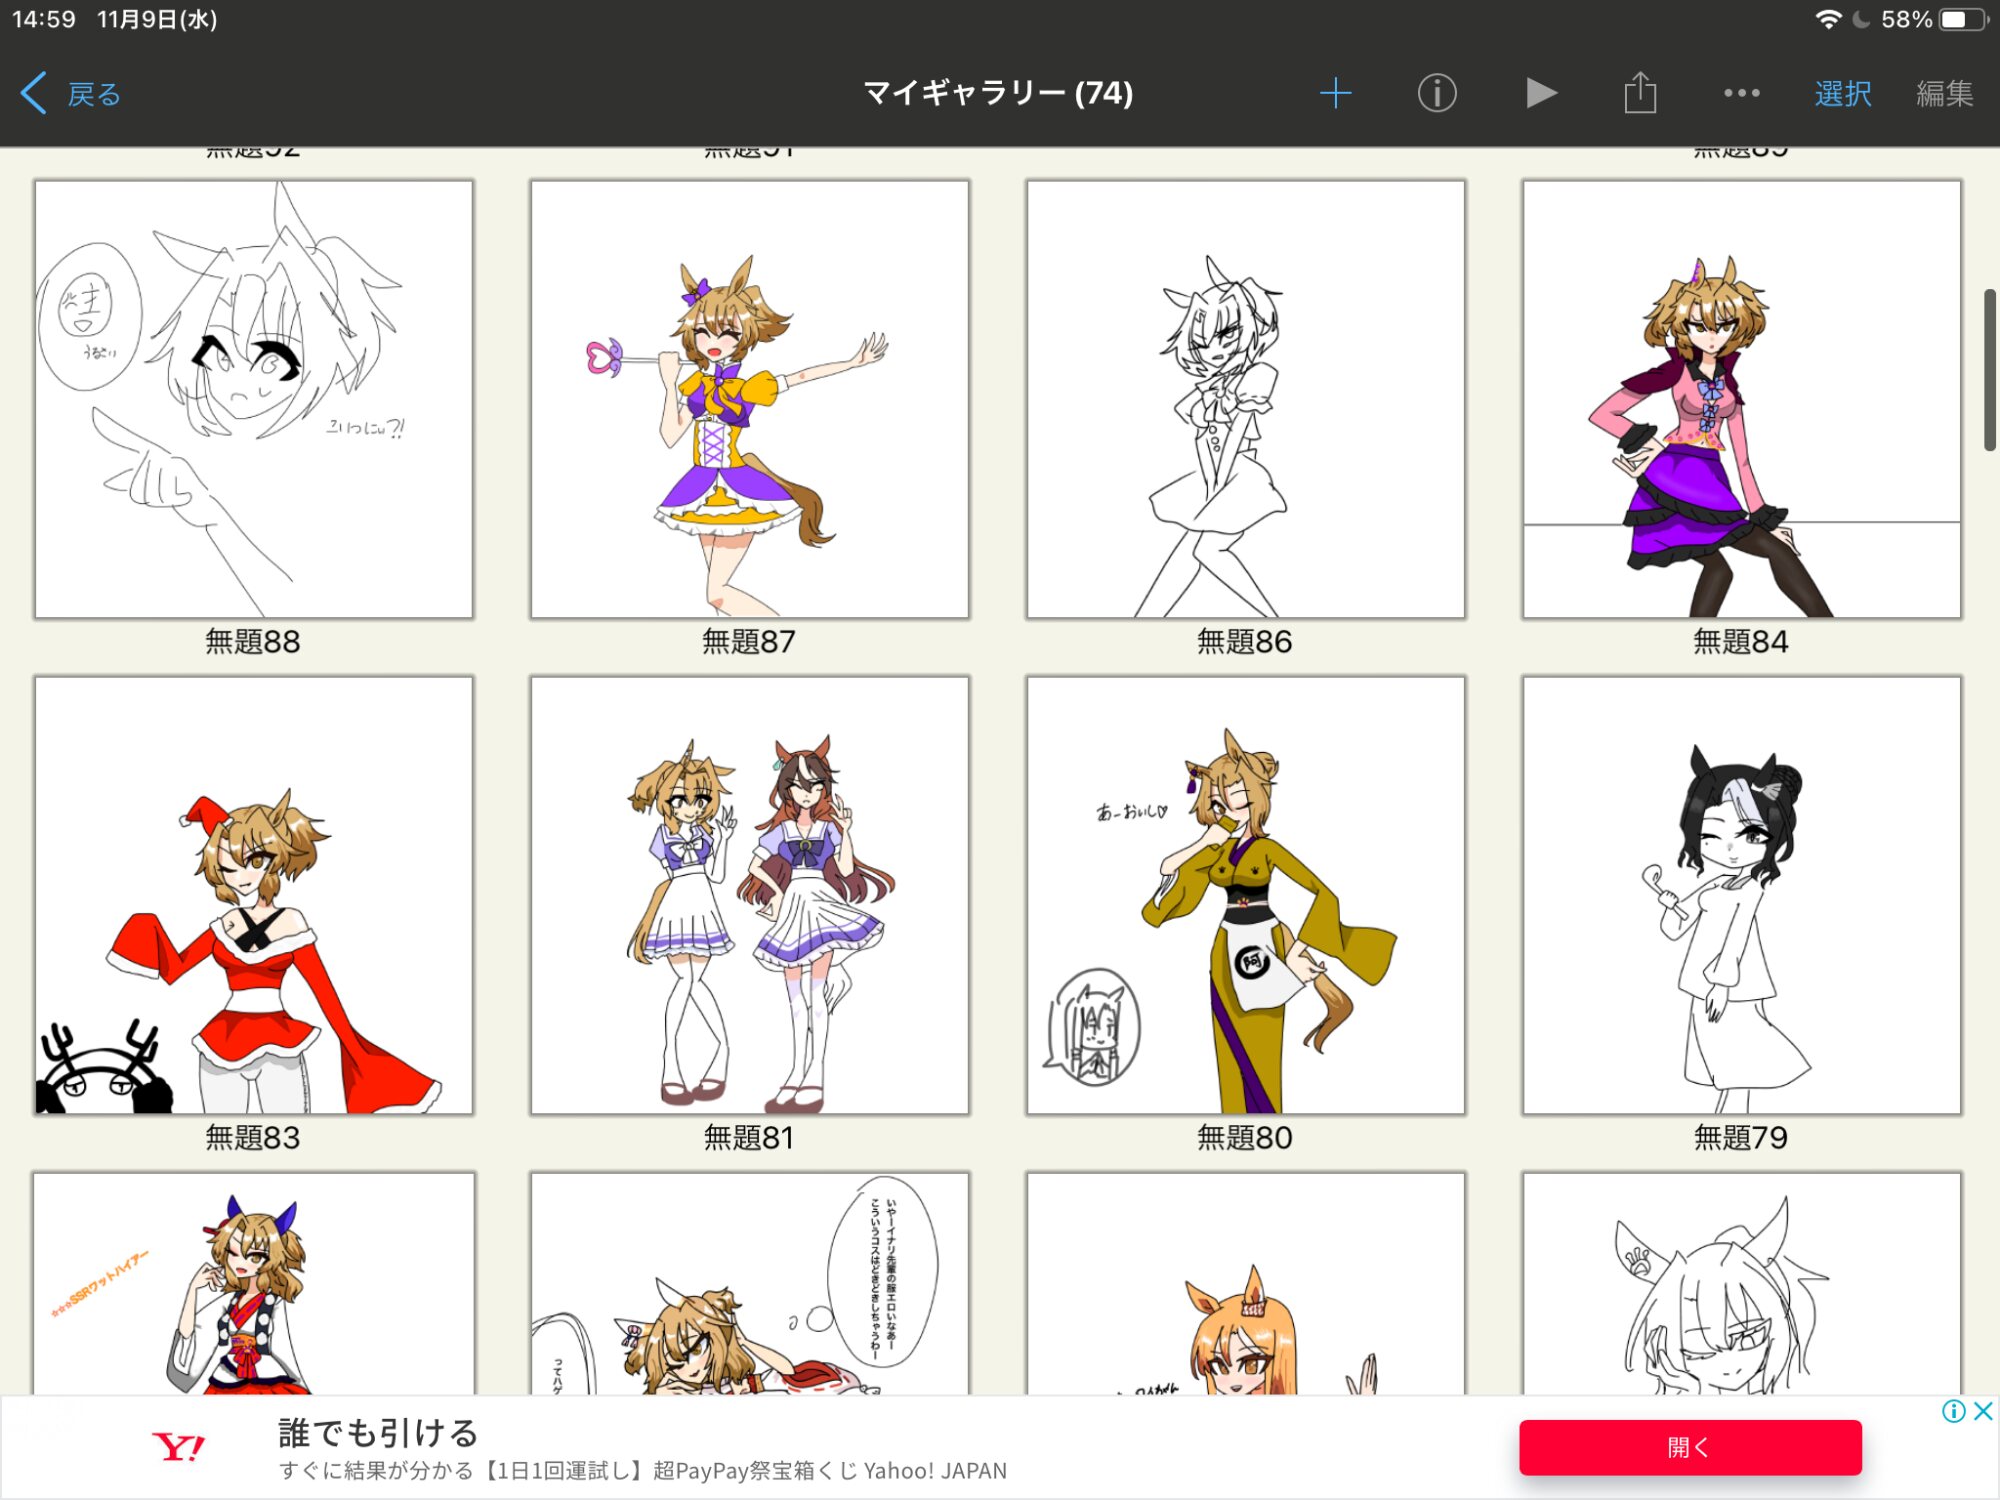2000x1500 pixels.
Task: Add a new canvas with the plus icon
Action: pos(1335,93)
